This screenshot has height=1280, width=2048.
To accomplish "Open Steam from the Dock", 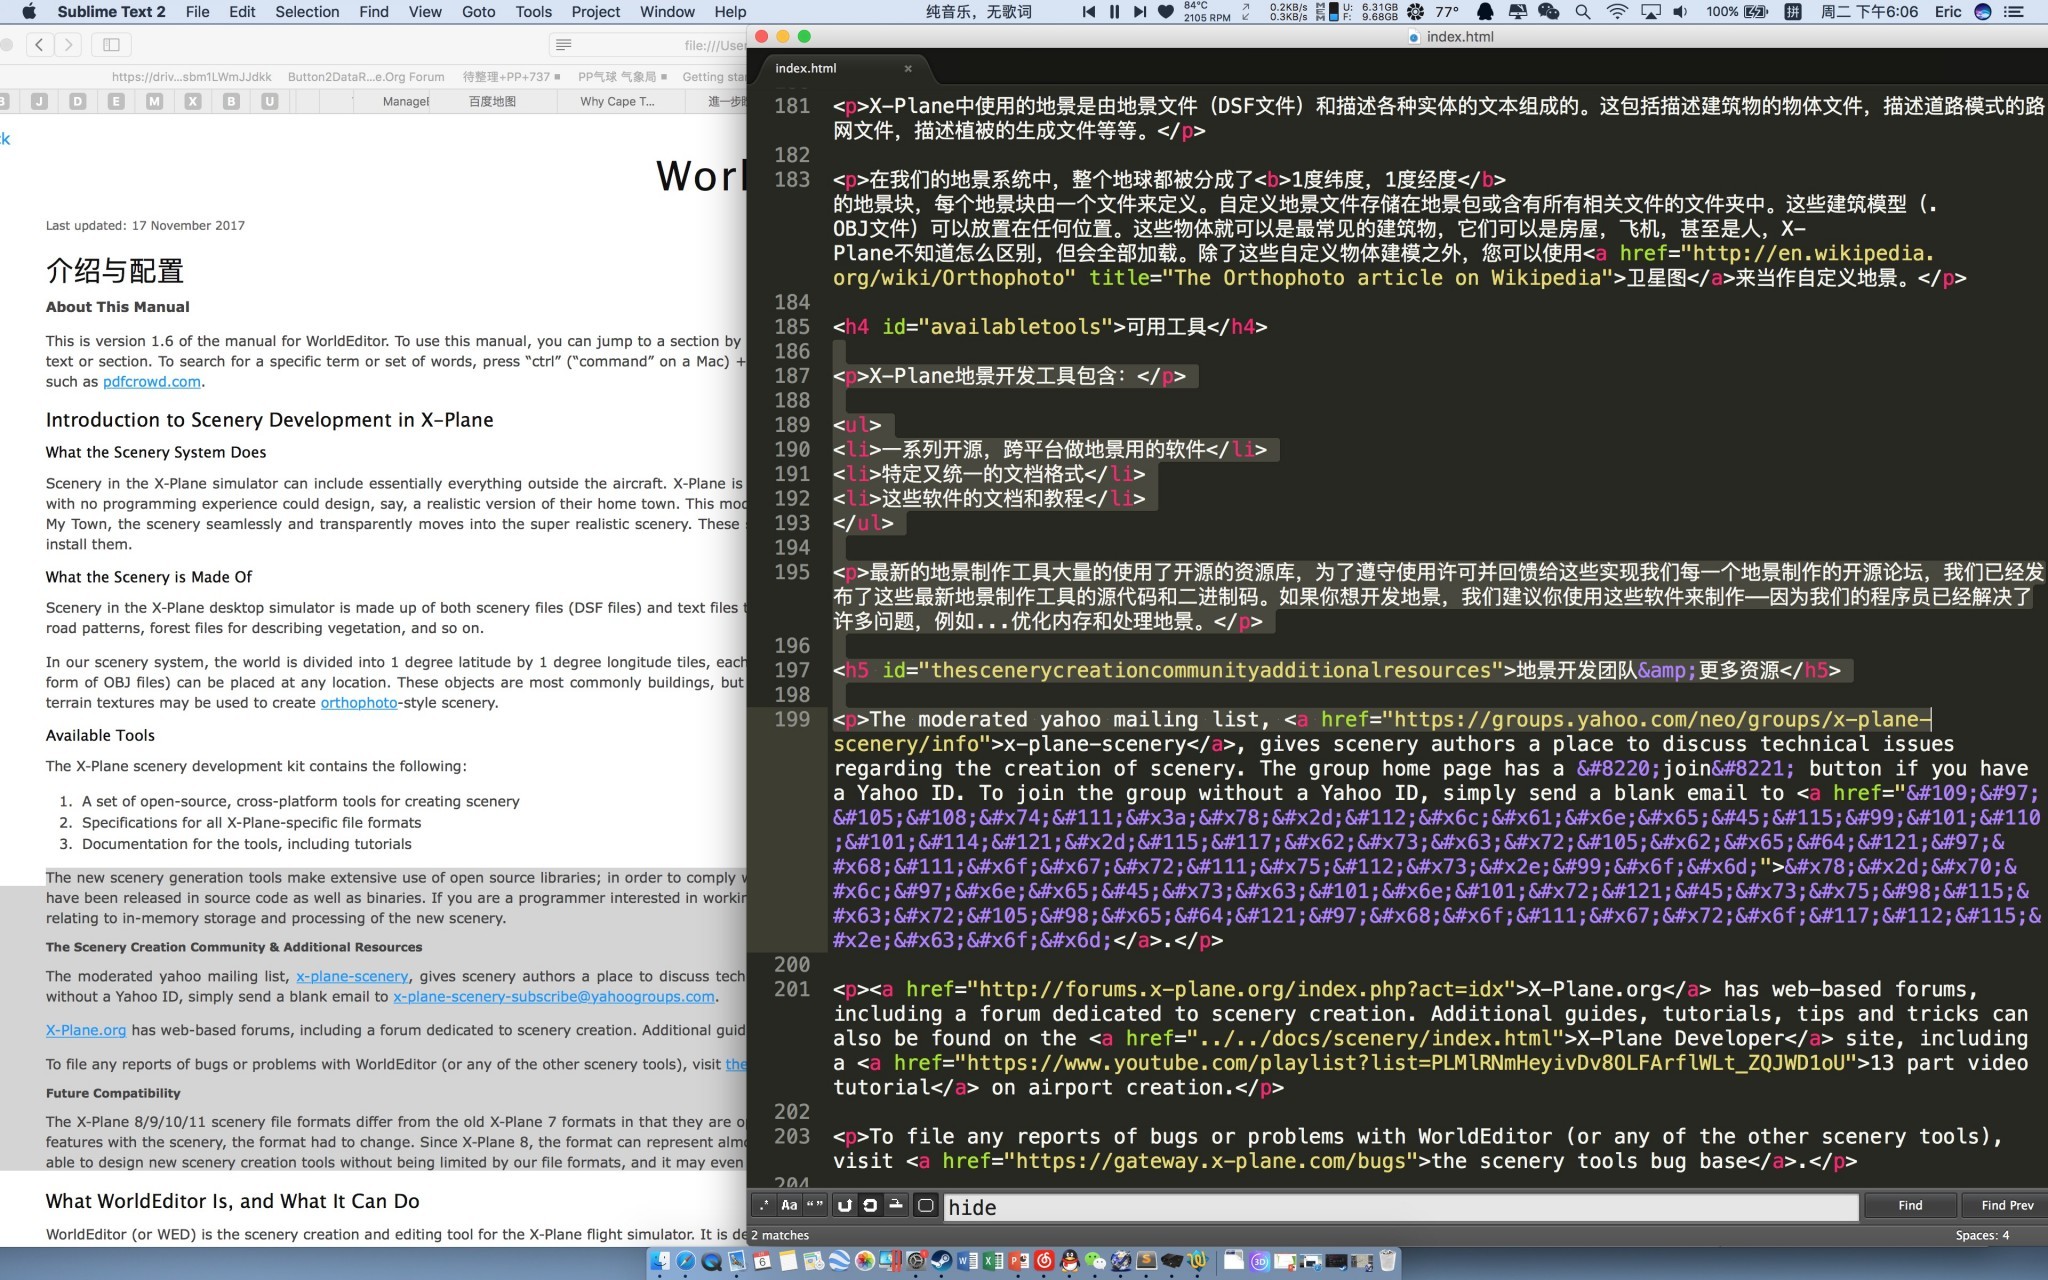I will point(941,1260).
